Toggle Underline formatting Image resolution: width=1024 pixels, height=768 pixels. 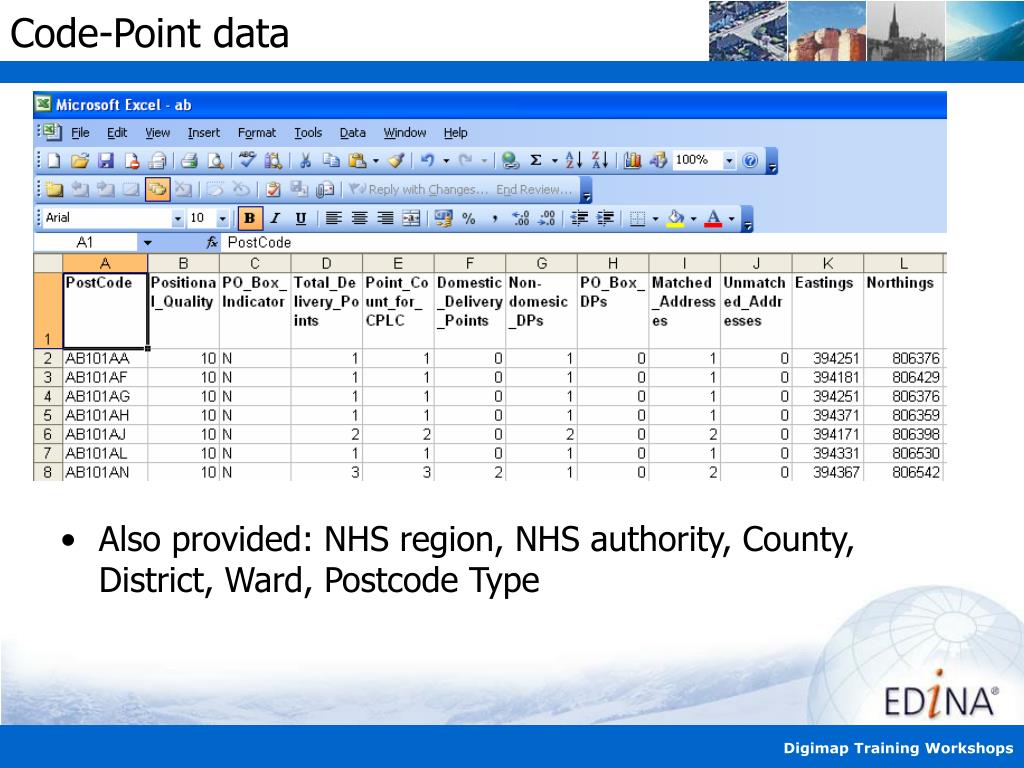coord(300,218)
